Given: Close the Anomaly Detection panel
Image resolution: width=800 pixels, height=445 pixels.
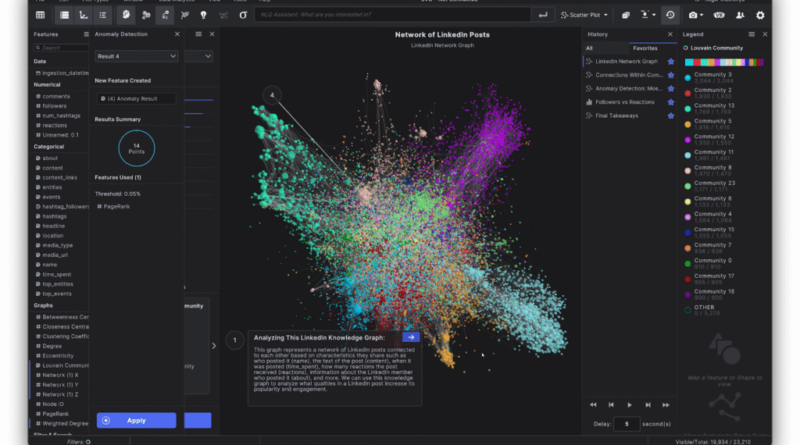Looking at the screenshot, I should click(177, 34).
